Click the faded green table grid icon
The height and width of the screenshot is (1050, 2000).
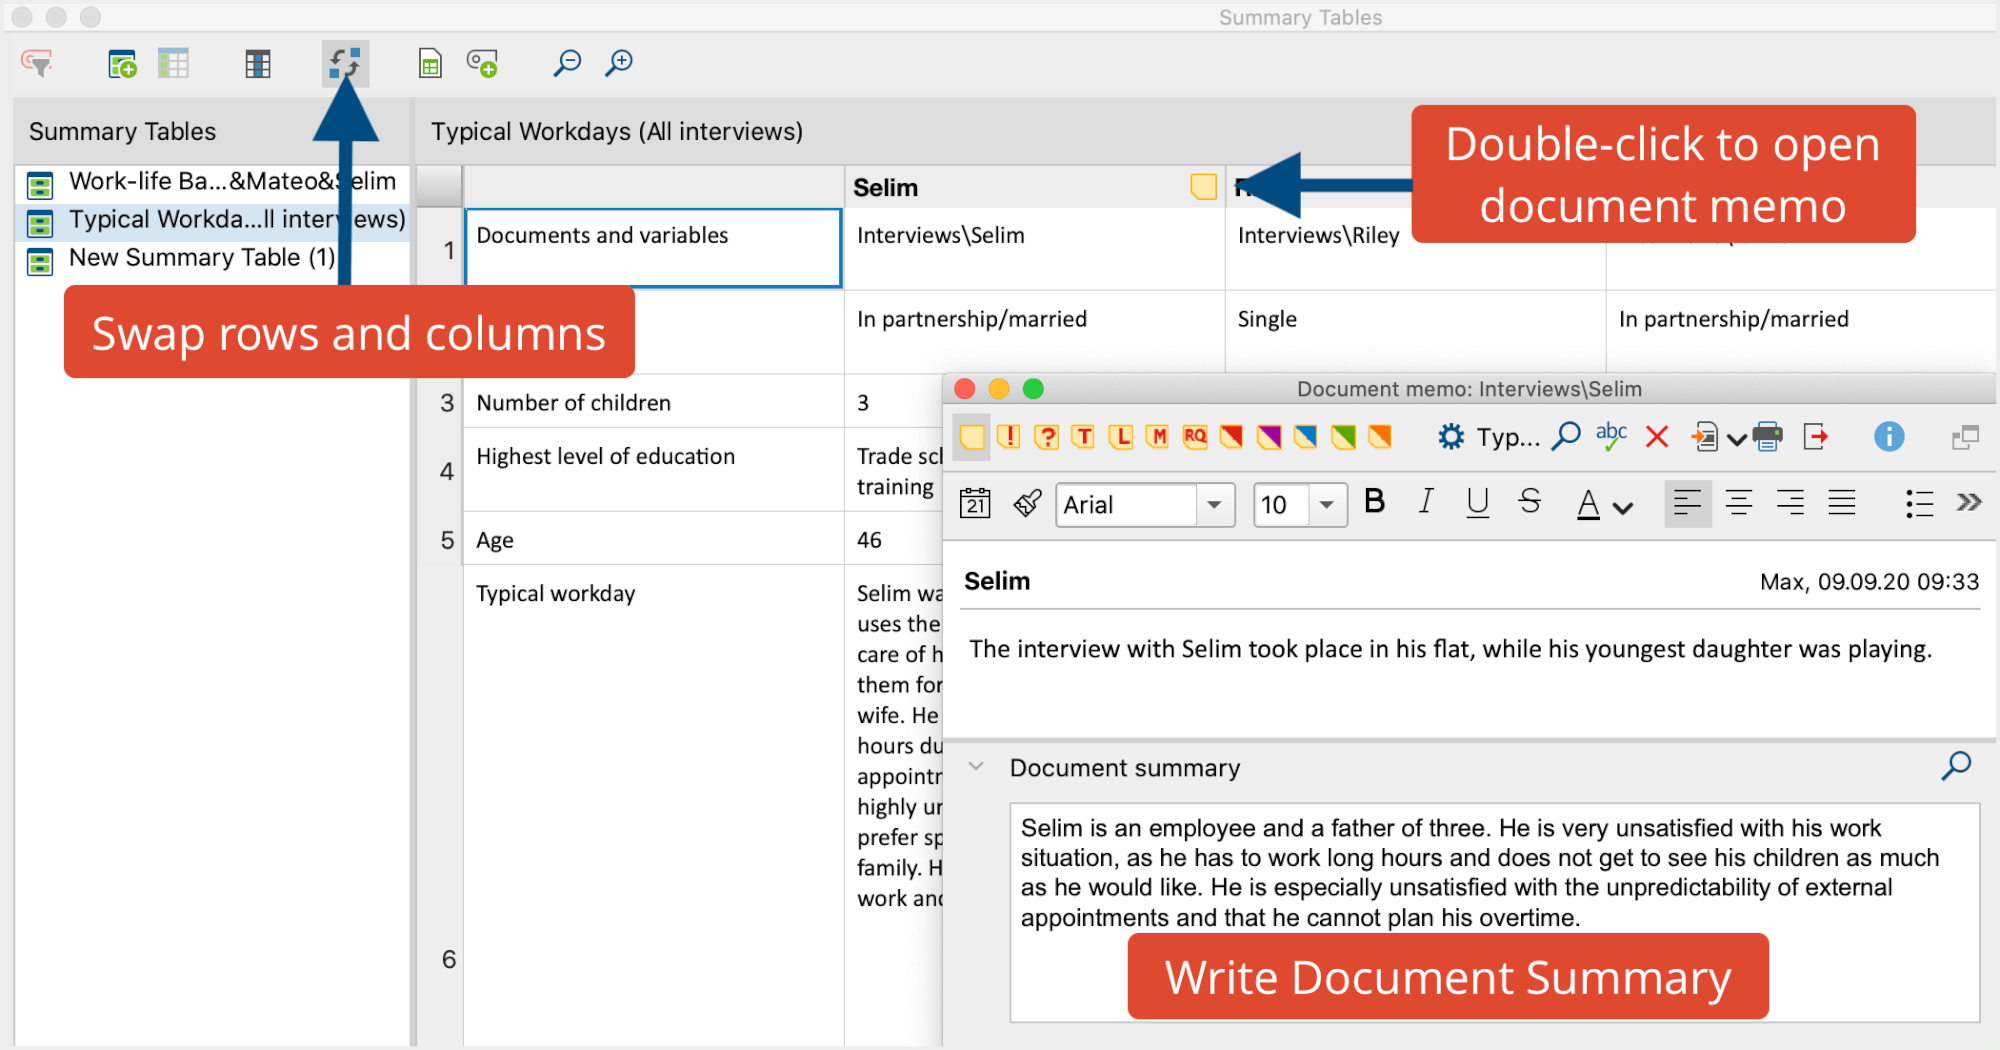[173, 64]
